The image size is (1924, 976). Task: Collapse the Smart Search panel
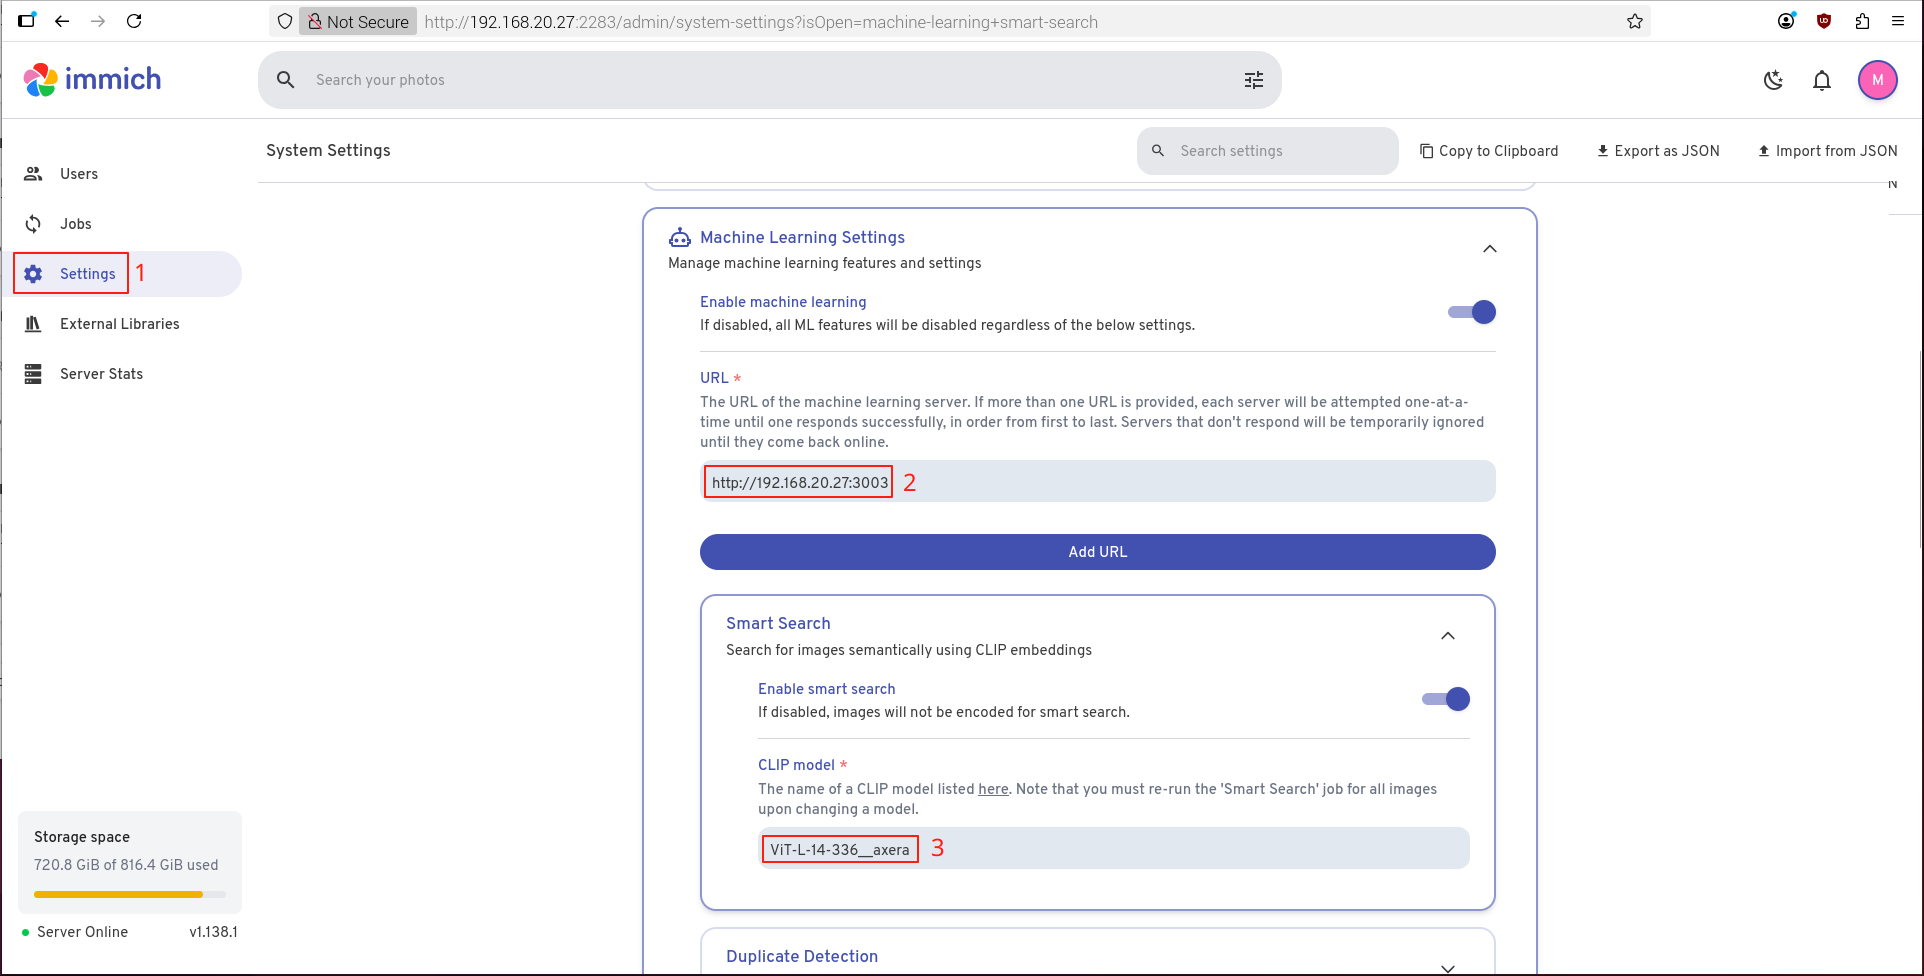pos(1447,636)
